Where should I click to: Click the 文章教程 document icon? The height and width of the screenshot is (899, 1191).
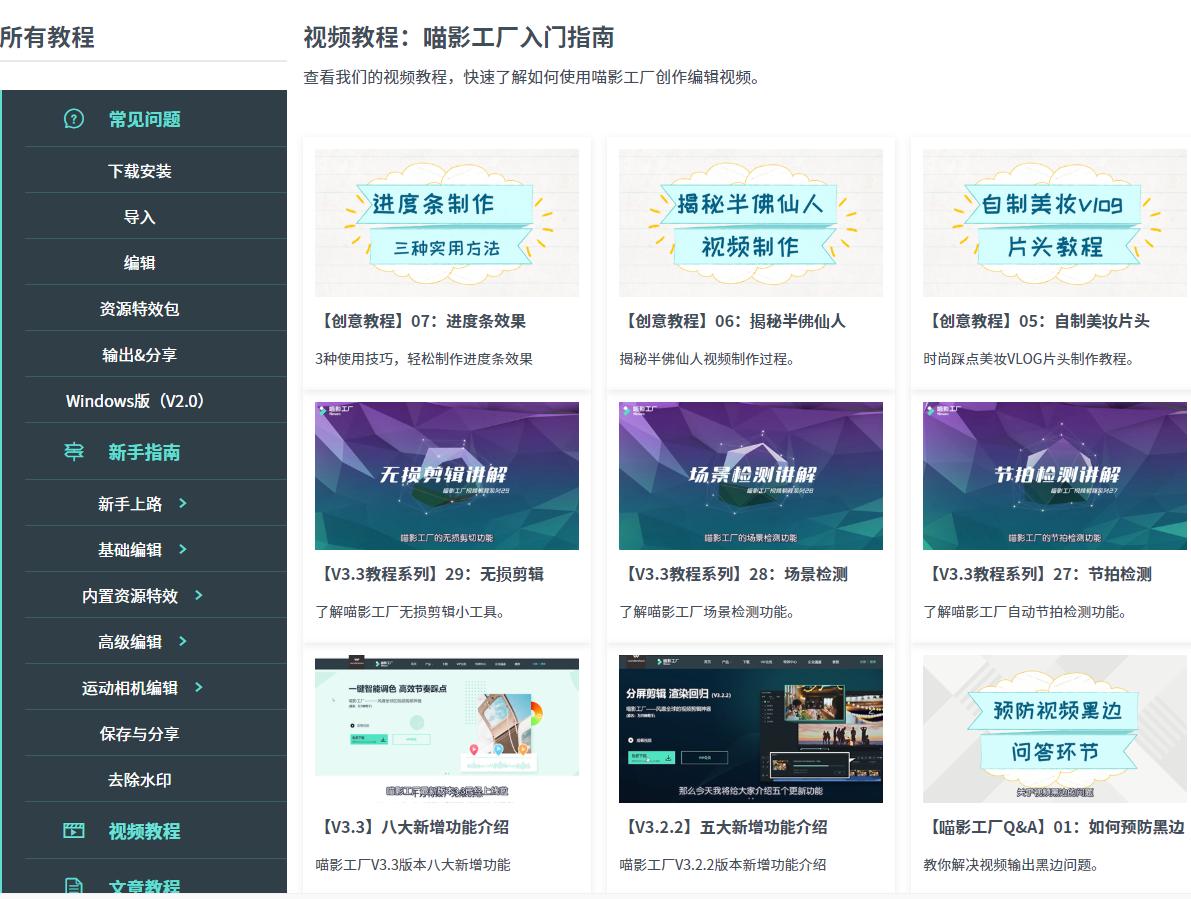74,885
